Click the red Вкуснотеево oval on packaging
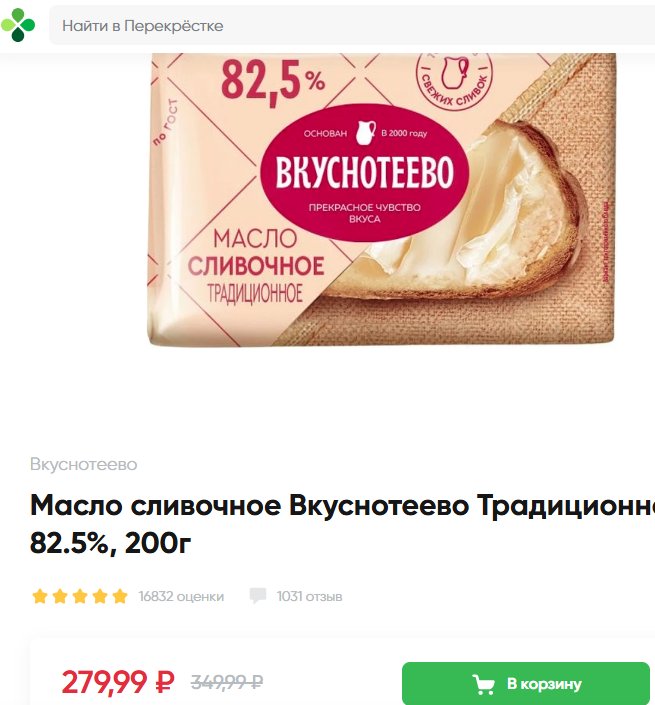Image resolution: width=655 pixels, height=705 pixels. point(365,173)
